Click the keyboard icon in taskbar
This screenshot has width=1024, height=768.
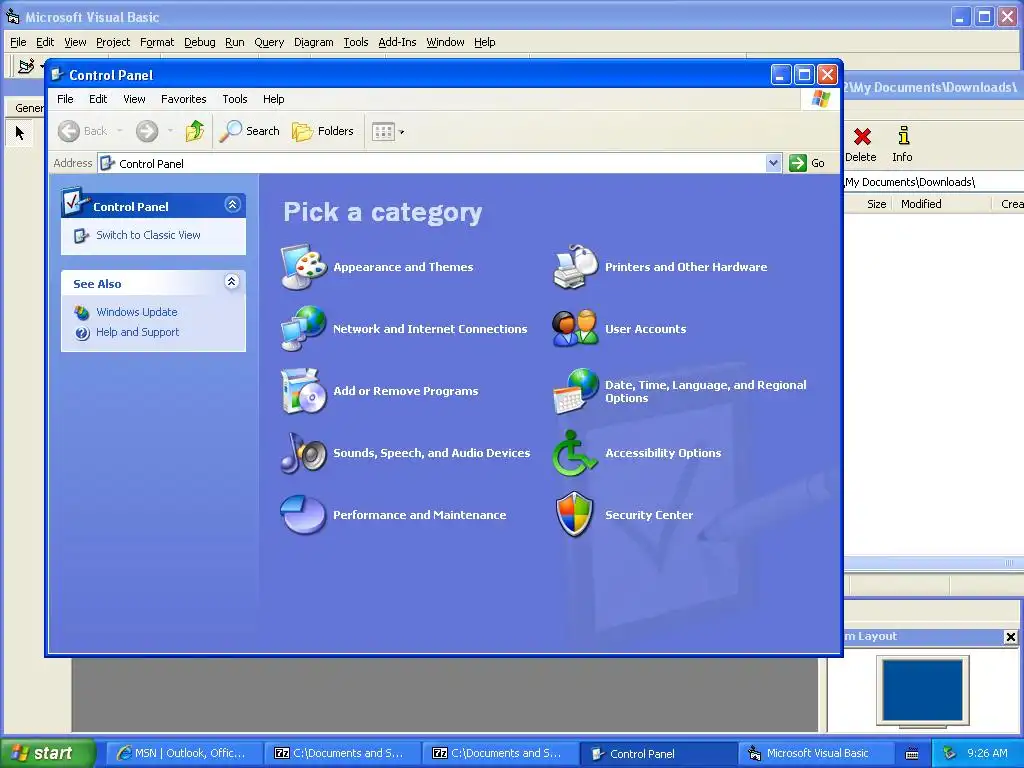[912, 754]
